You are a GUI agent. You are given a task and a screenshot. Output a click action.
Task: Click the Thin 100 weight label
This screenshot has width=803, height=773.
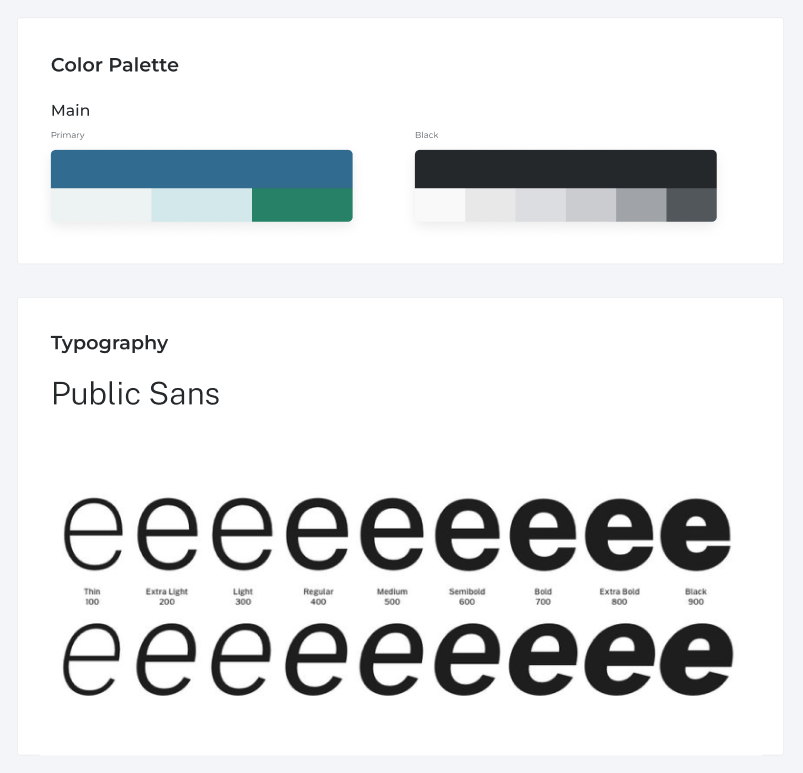[x=92, y=597]
